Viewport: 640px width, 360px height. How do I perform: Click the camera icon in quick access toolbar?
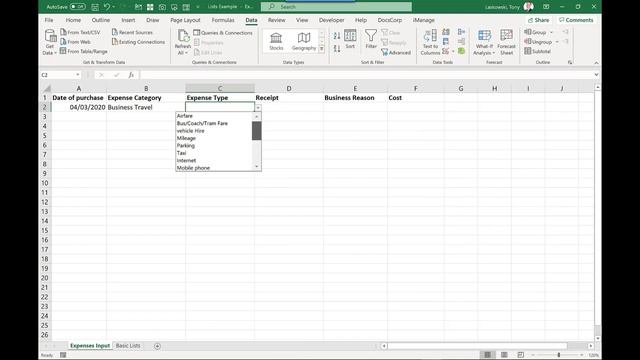coord(162,7)
